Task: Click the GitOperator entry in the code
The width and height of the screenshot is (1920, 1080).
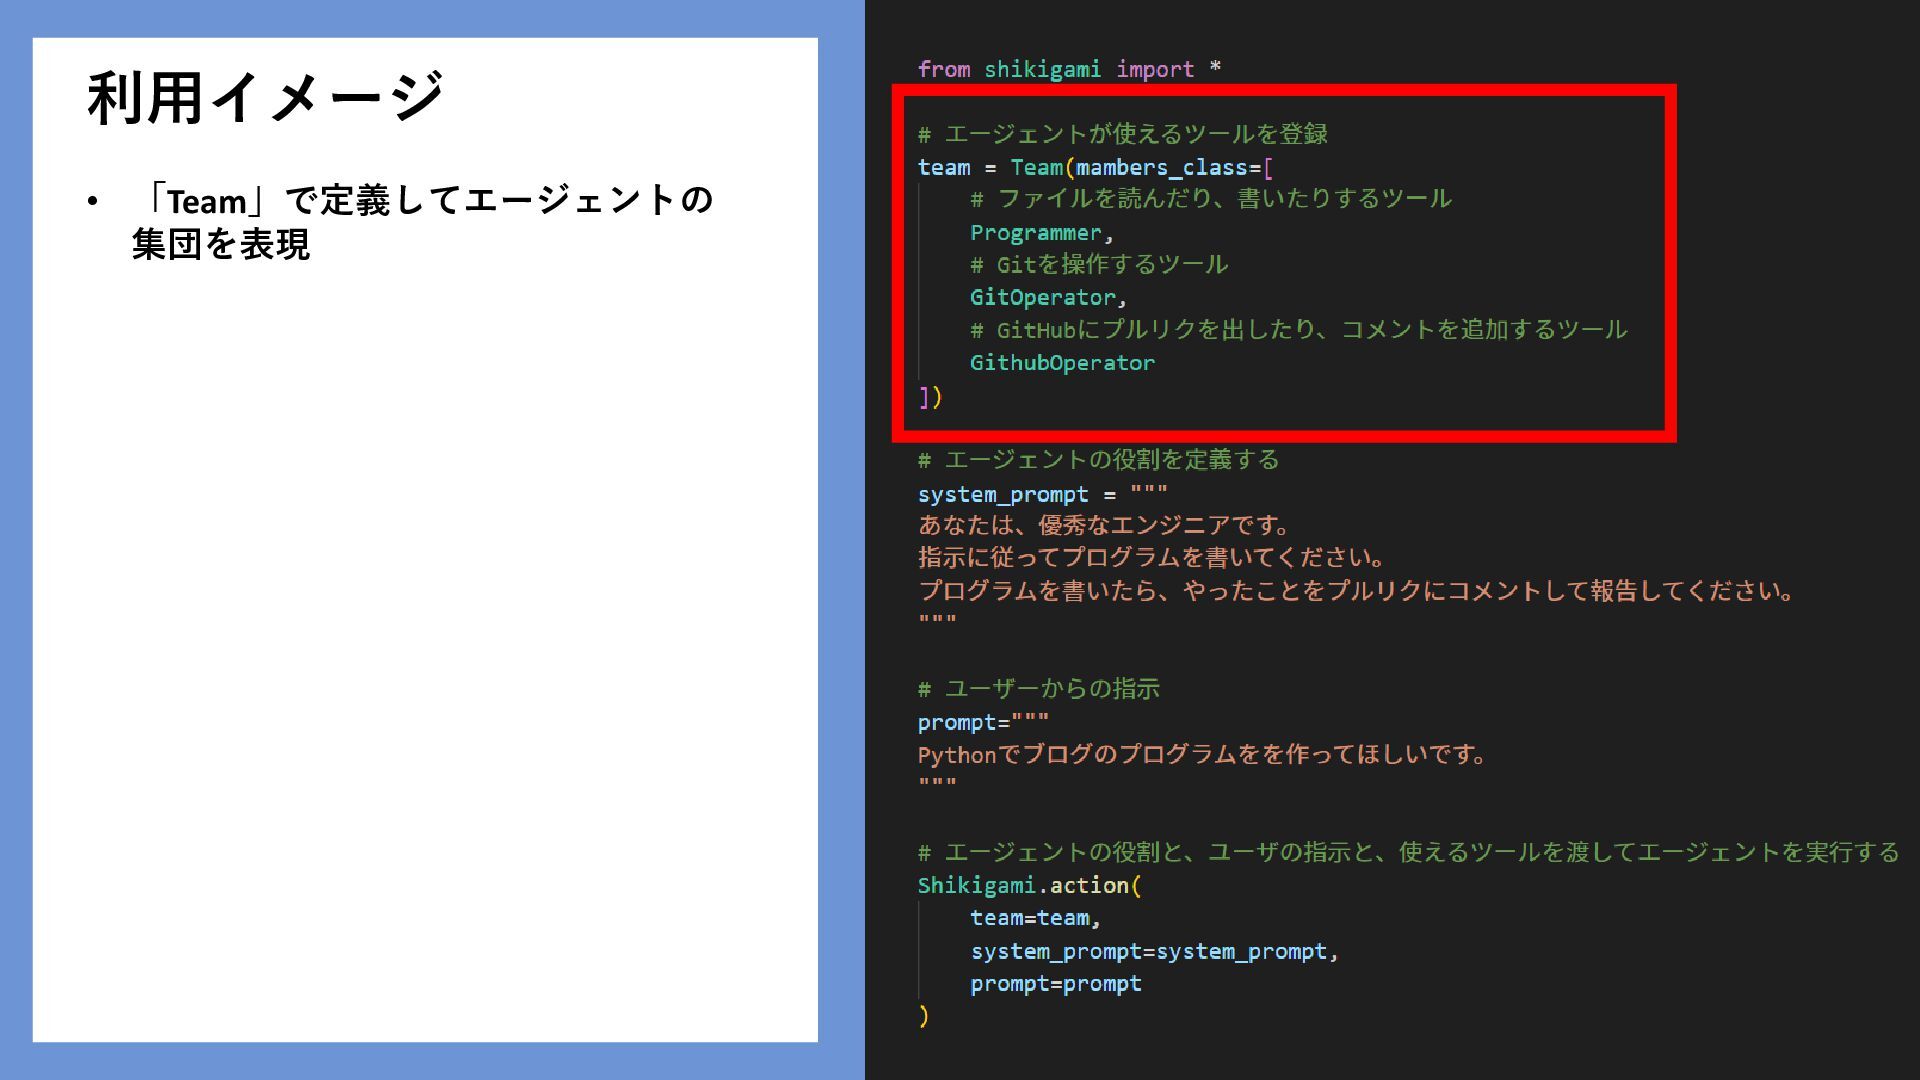Action: [1042, 297]
